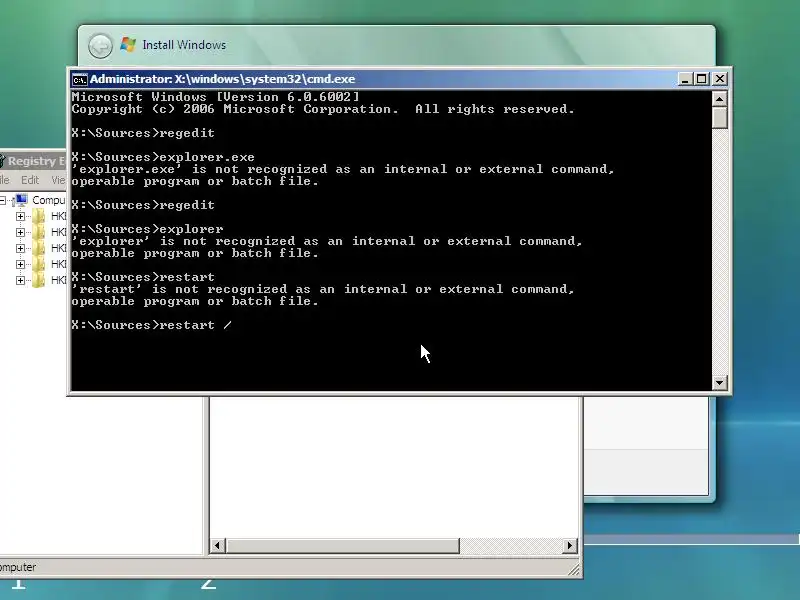Image resolution: width=800 pixels, height=600 pixels.
Task: Expand the third HK registry hive
Action: point(20,248)
